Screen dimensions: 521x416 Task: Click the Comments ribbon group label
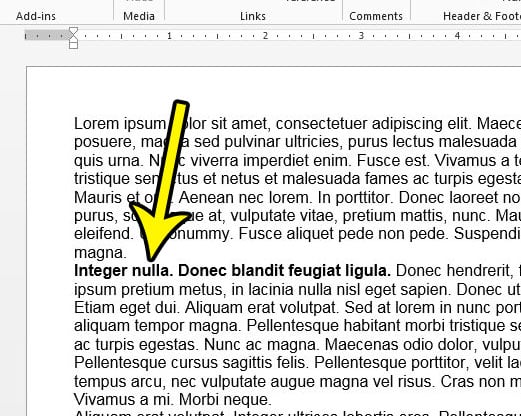[376, 16]
